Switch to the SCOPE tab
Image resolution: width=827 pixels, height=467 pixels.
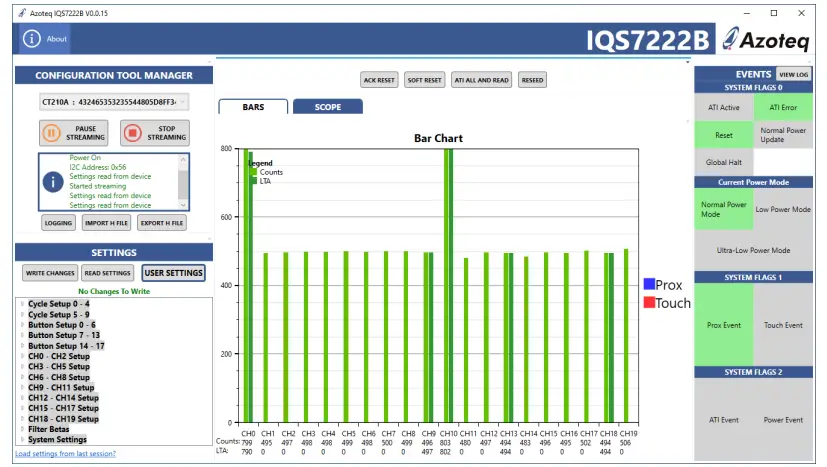pyautogui.click(x=327, y=107)
